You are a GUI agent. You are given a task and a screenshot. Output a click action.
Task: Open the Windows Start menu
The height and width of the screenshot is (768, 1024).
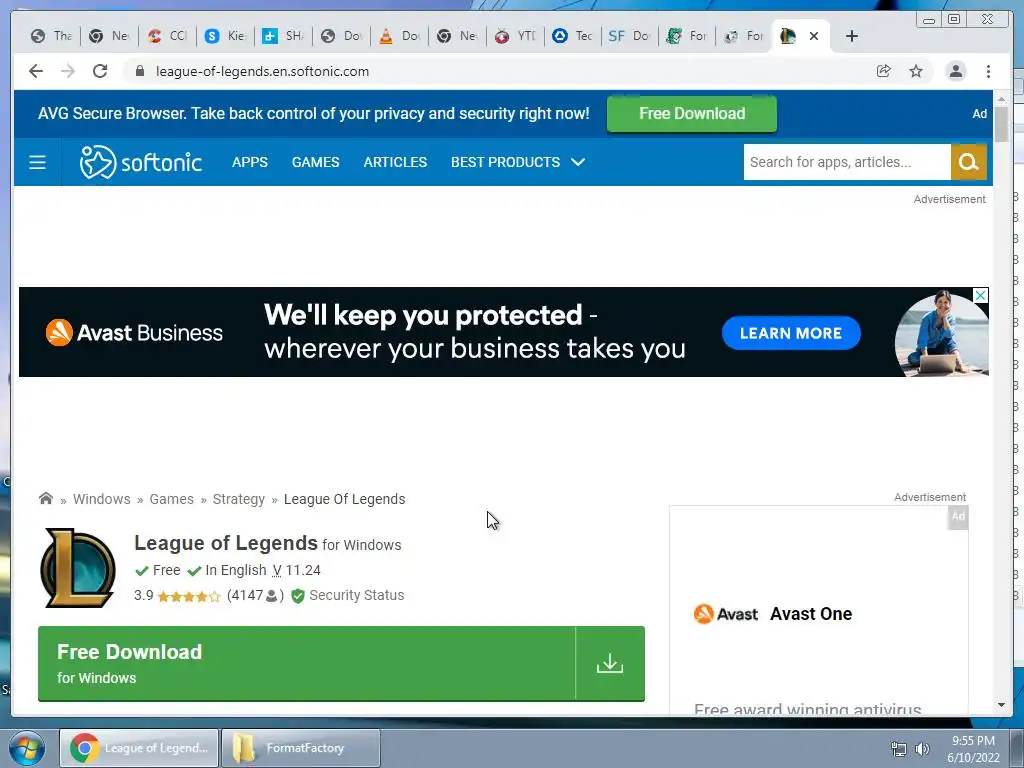pos(27,748)
